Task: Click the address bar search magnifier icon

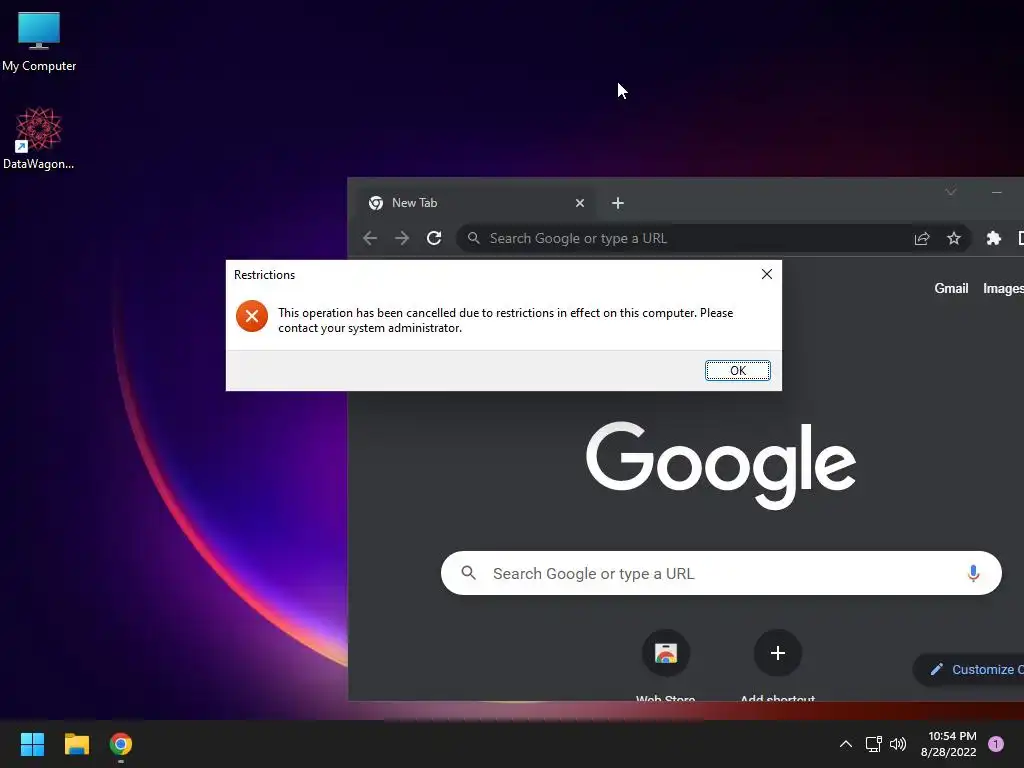Action: click(x=474, y=238)
